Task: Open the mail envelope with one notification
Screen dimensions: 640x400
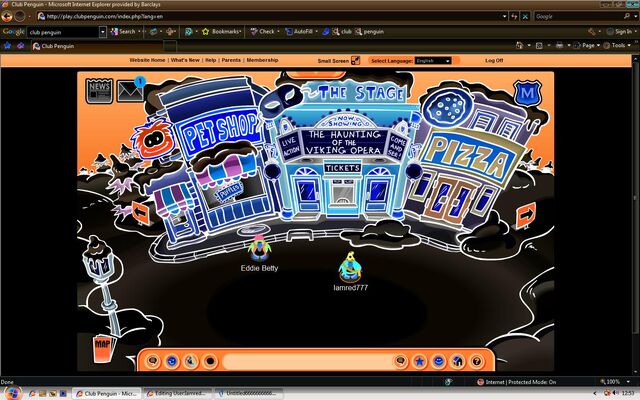Action: pyautogui.click(x=131, y=89)
